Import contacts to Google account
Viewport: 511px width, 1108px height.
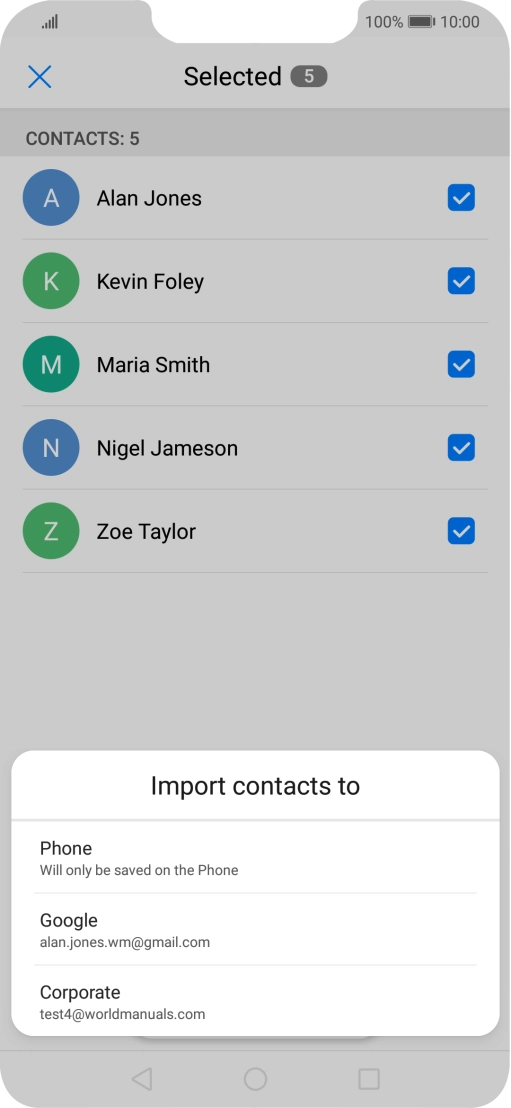pyautogui.click(x=255, y=929)
